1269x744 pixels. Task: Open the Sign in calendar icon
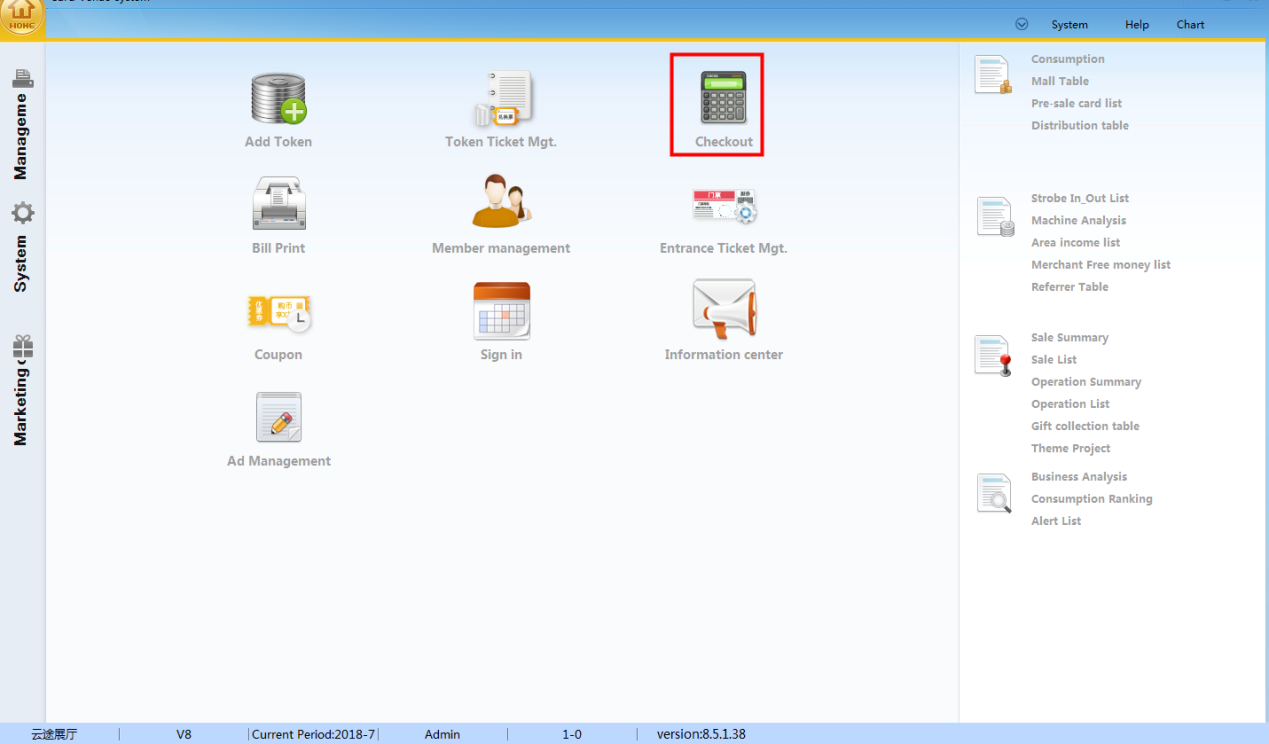tap(501, 311)
